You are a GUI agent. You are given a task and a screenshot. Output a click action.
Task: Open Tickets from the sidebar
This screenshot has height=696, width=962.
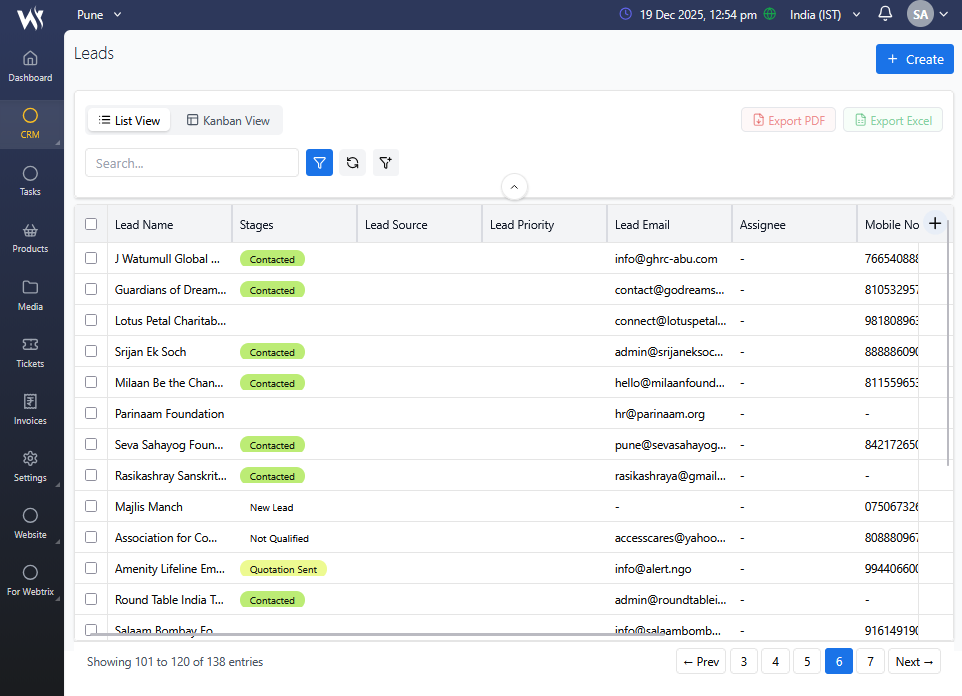[x=30, y=352]
